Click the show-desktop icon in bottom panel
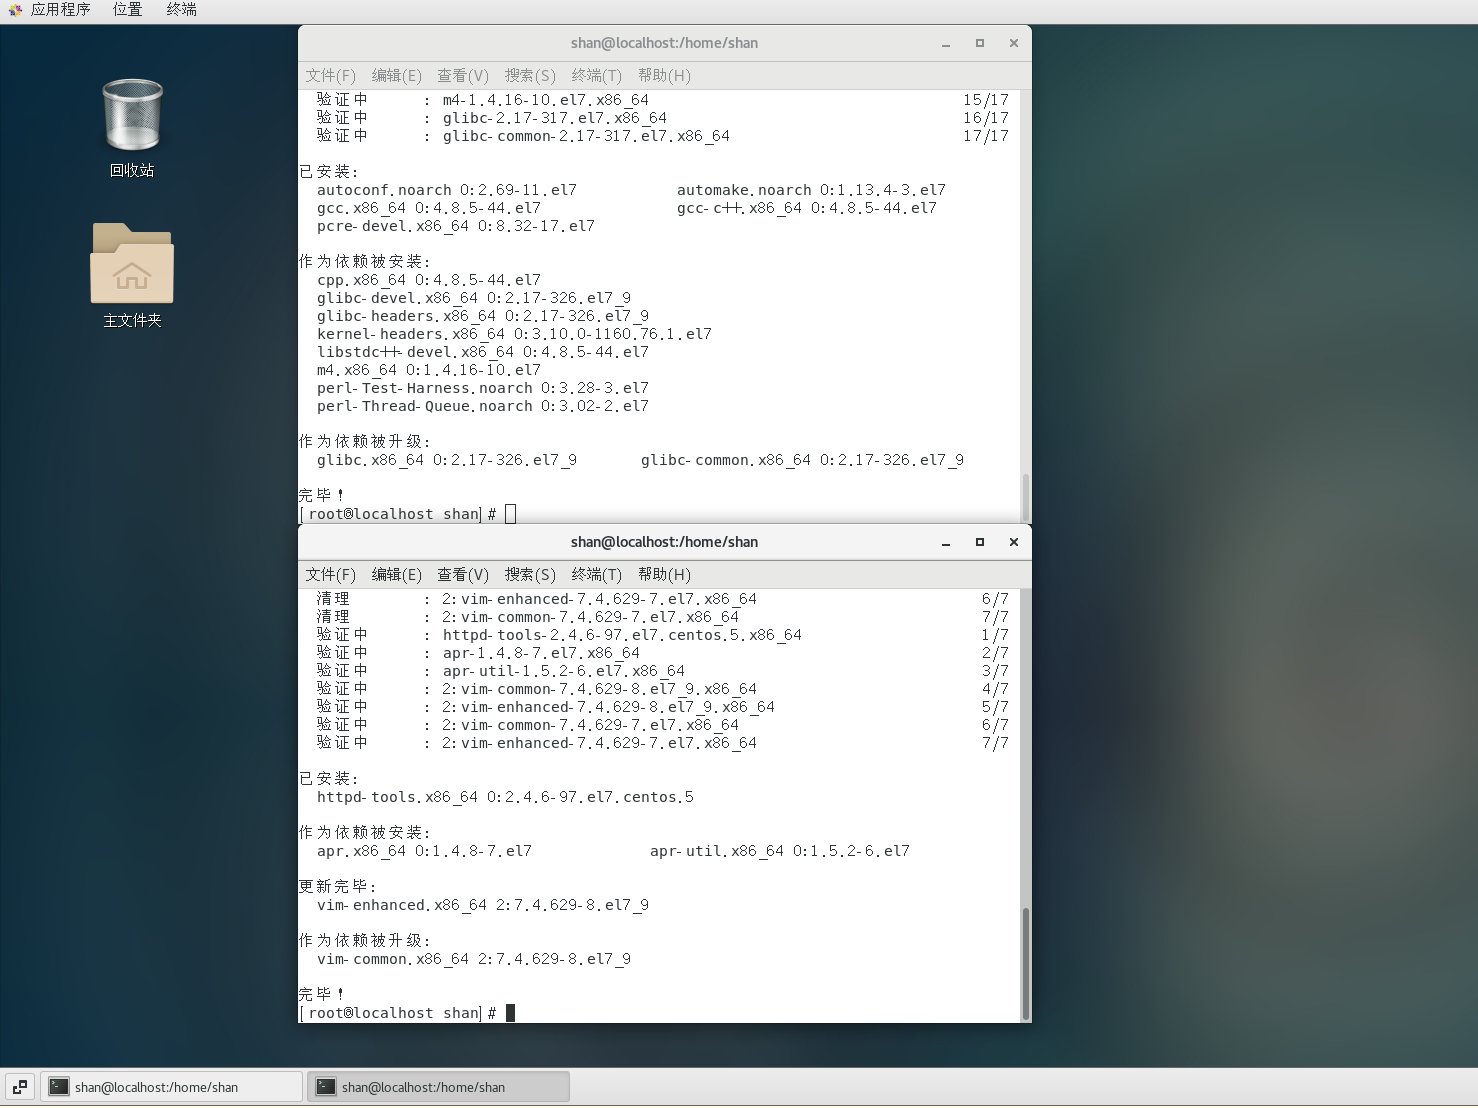This screenshot has width=1478, height=1108. [x=20, y=1087]
